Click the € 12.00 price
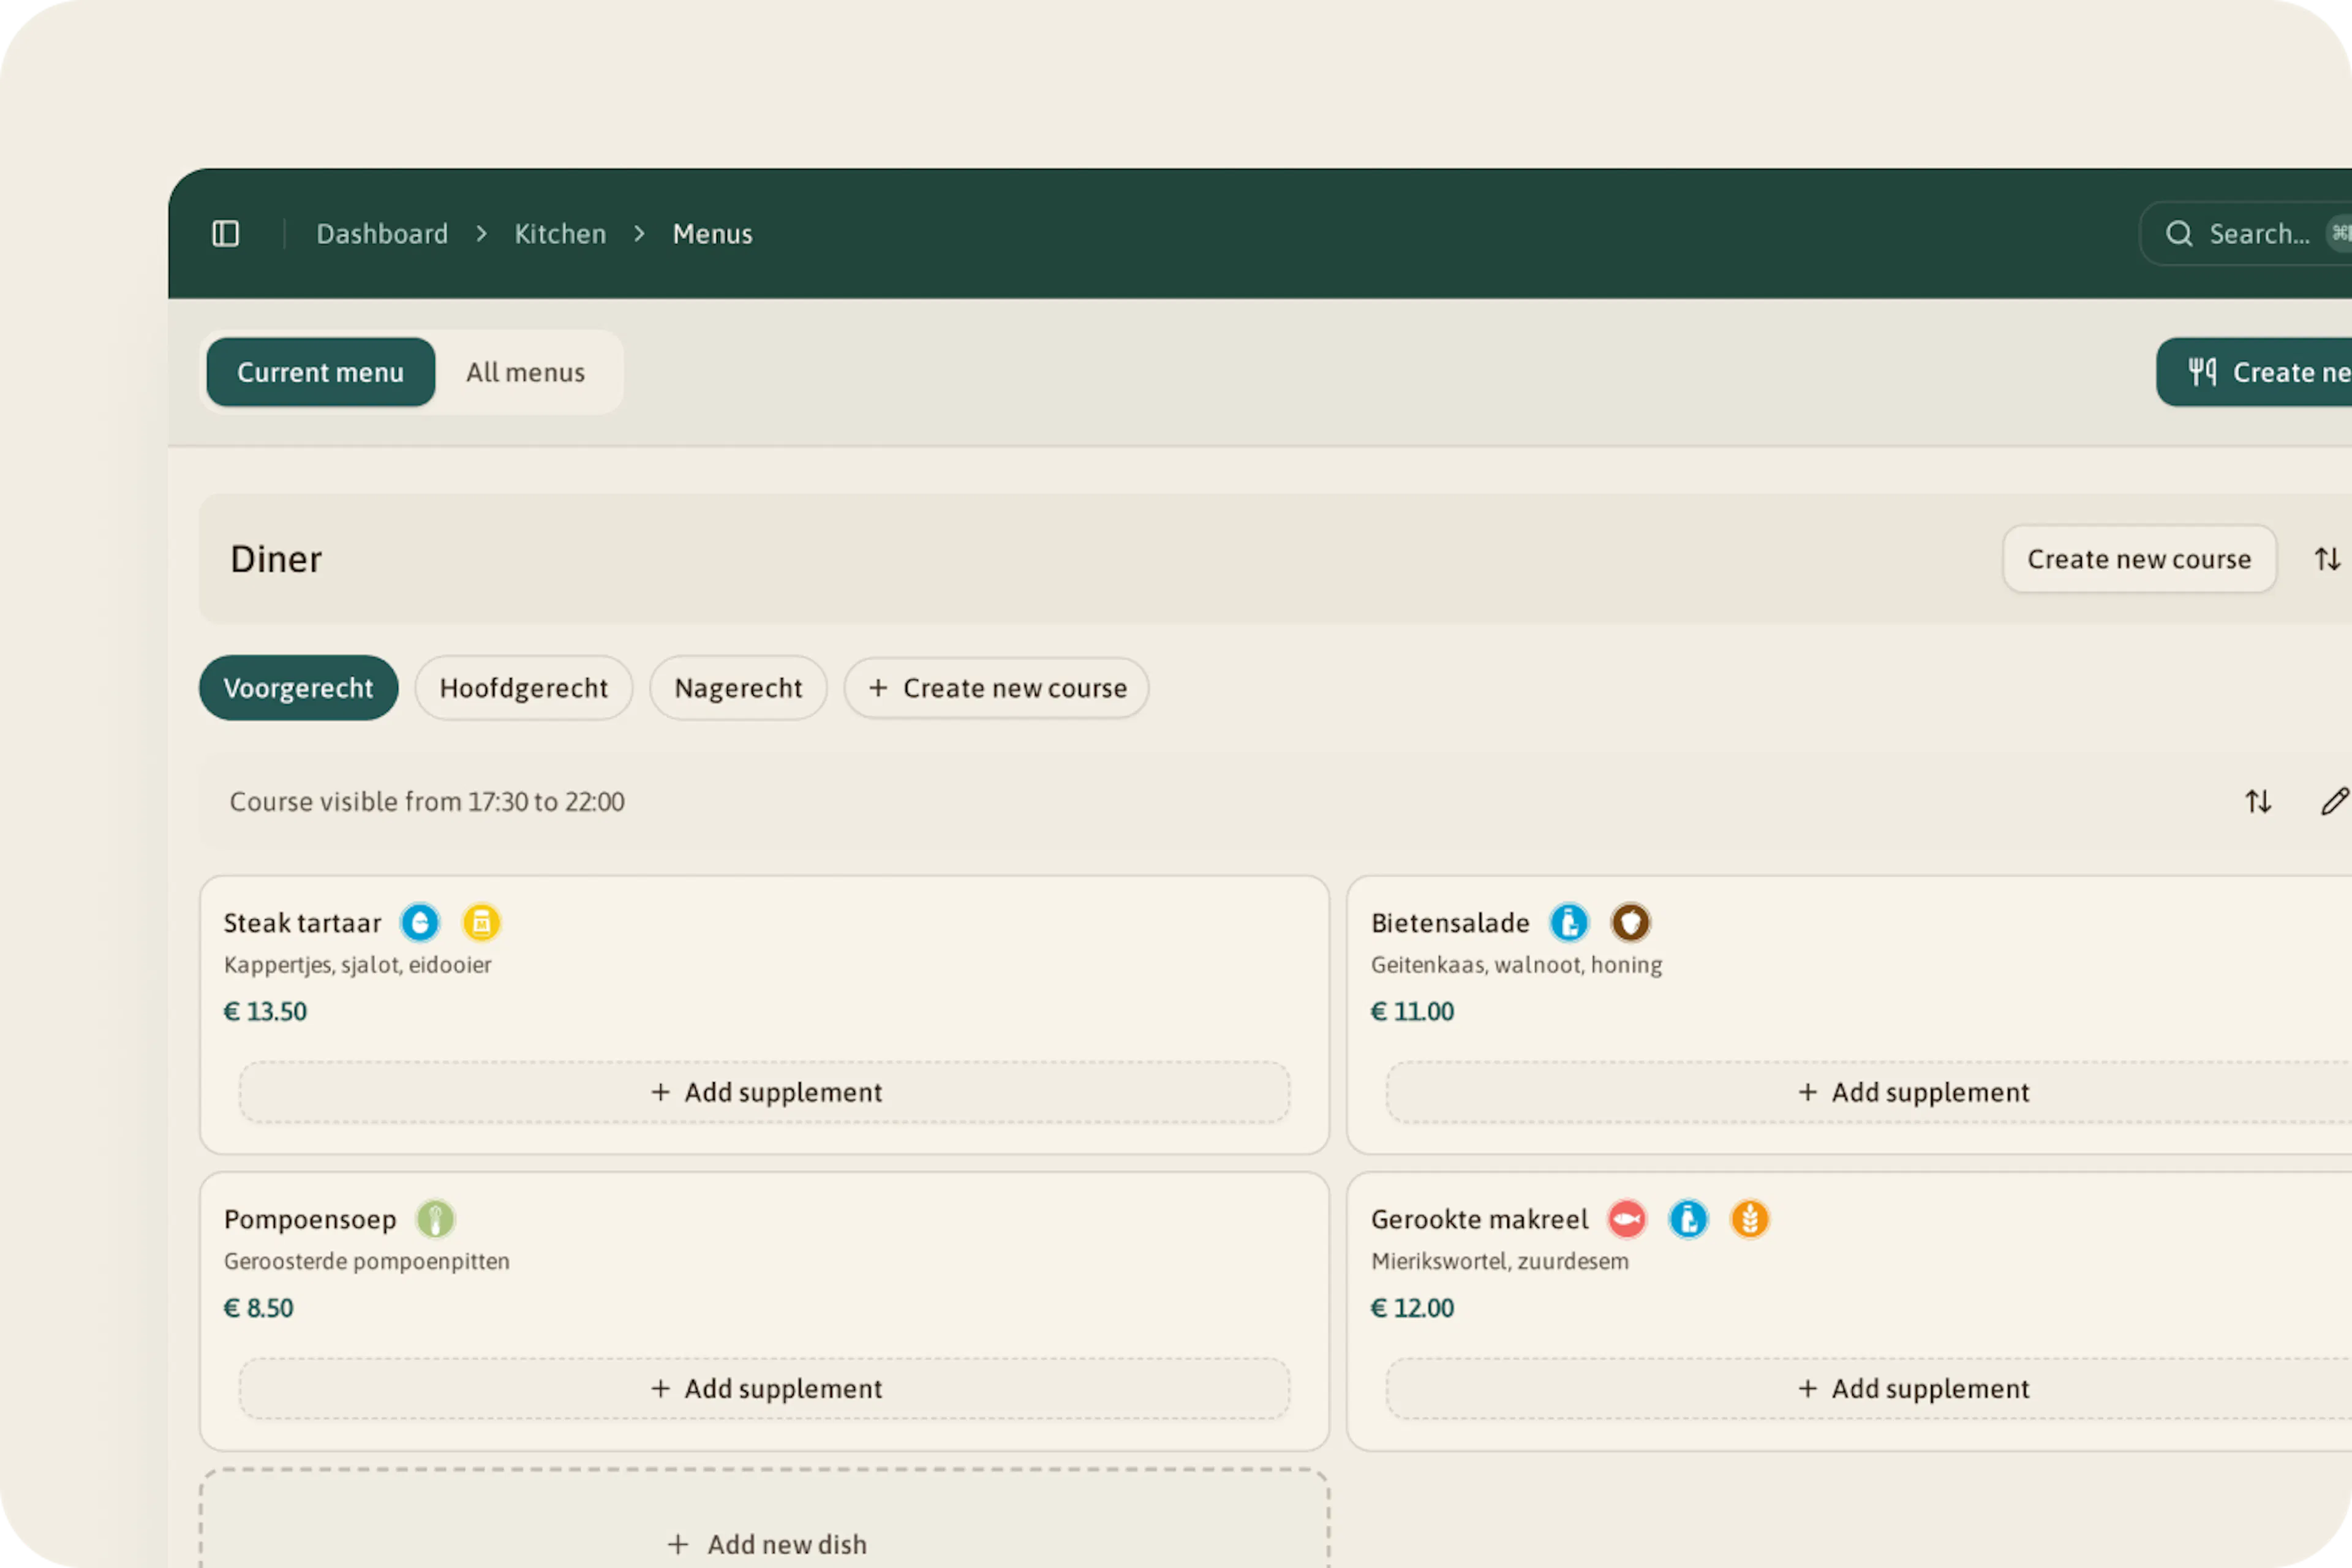The image size is (2352, 1568). 1412,1309
